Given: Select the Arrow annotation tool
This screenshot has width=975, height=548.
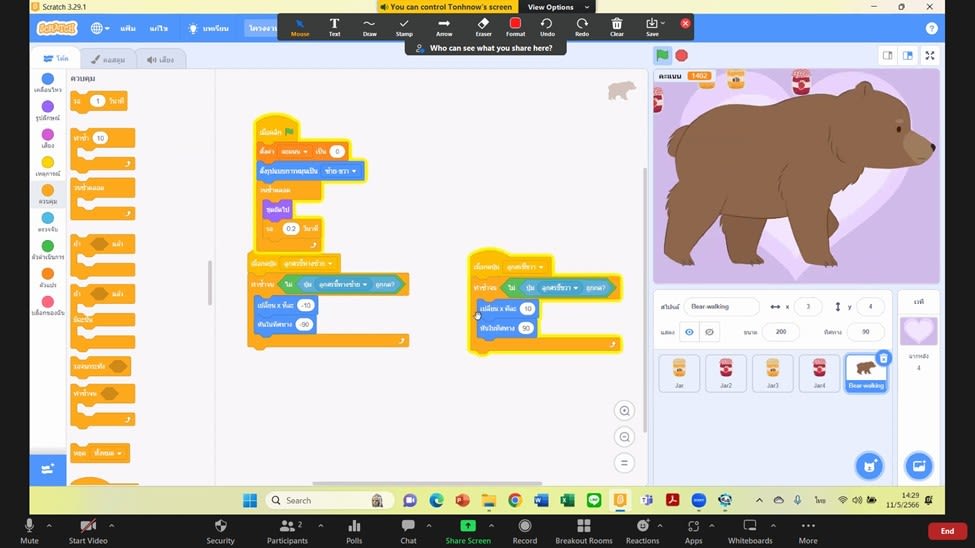Looking at the screenshot, I should click(x=444, y=27).
